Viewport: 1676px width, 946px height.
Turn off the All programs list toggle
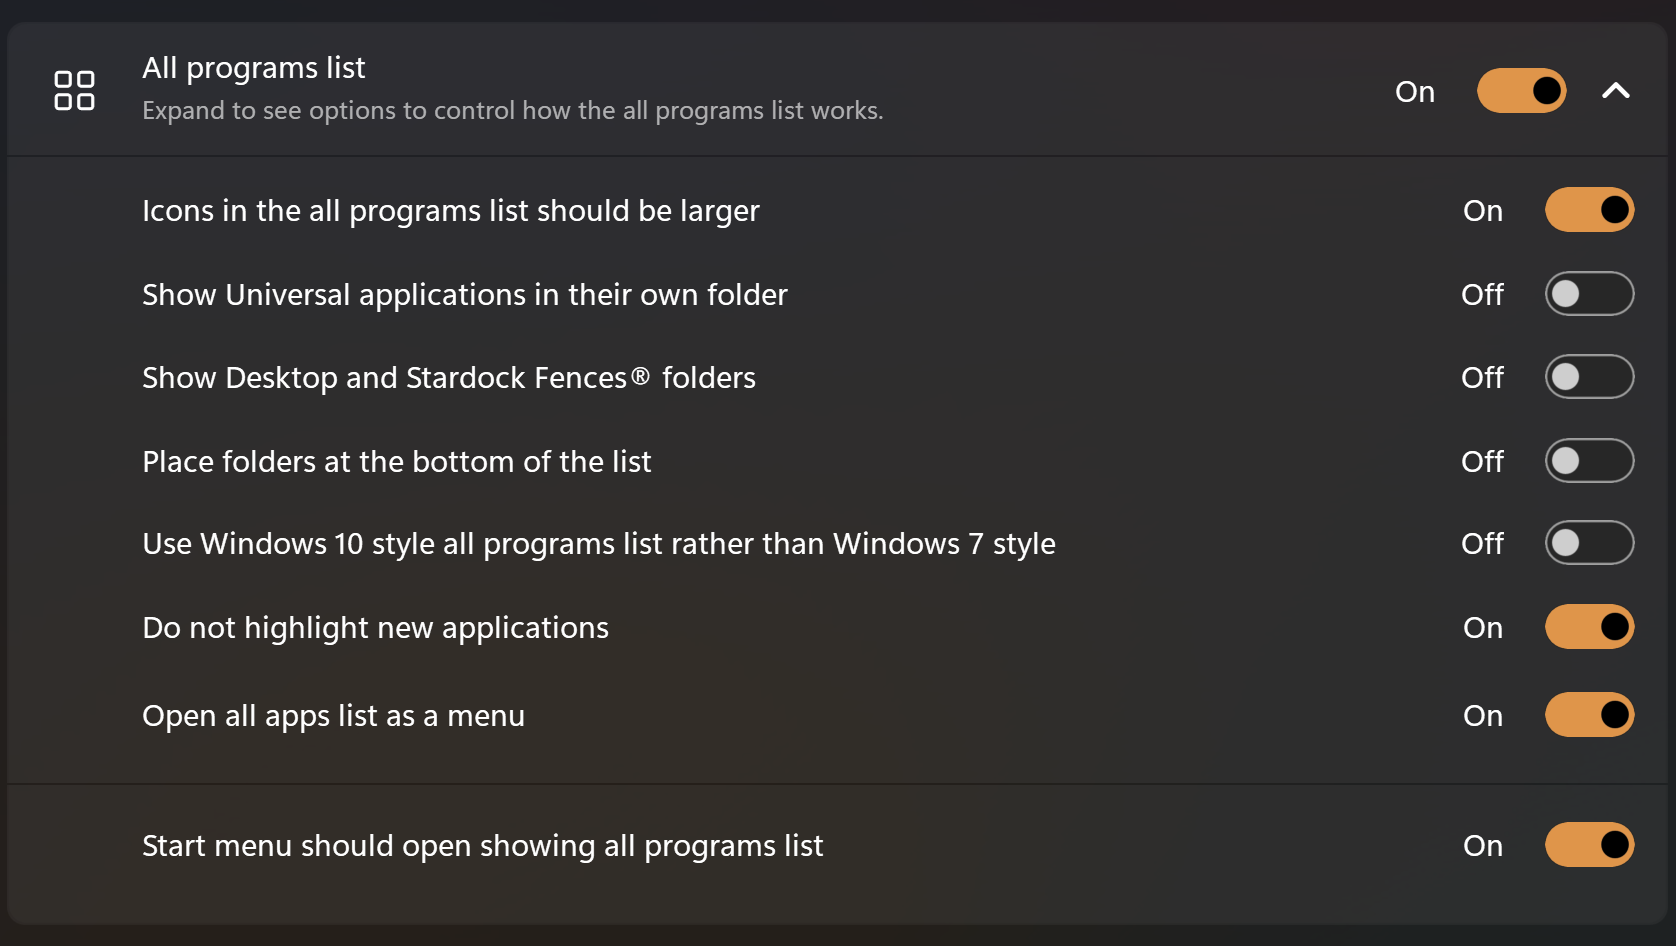pyautogui.click(x=1521, y=91)
